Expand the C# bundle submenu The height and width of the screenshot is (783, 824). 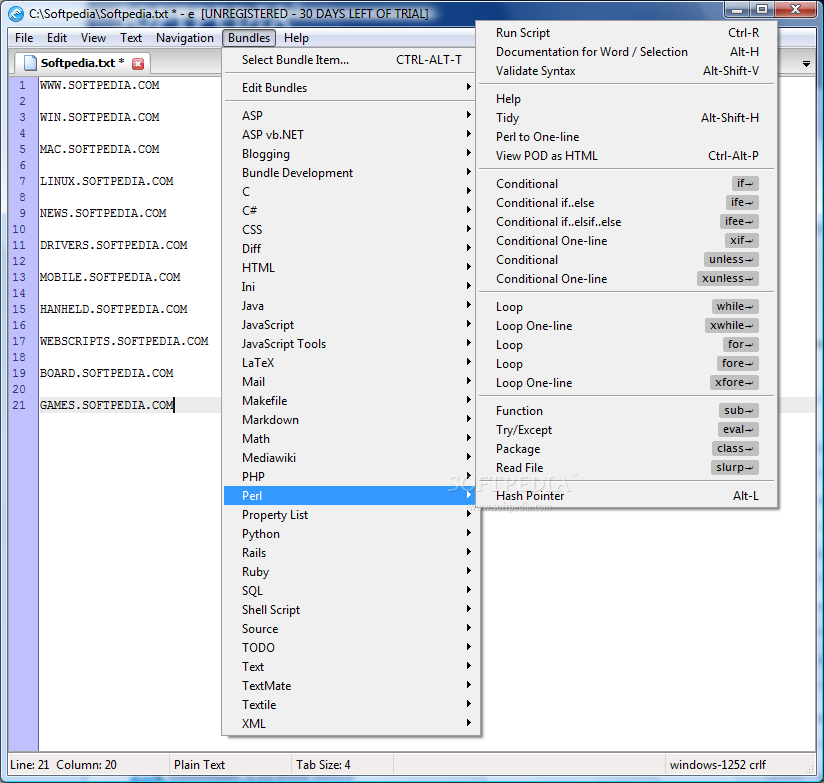(x=351, y=211)
